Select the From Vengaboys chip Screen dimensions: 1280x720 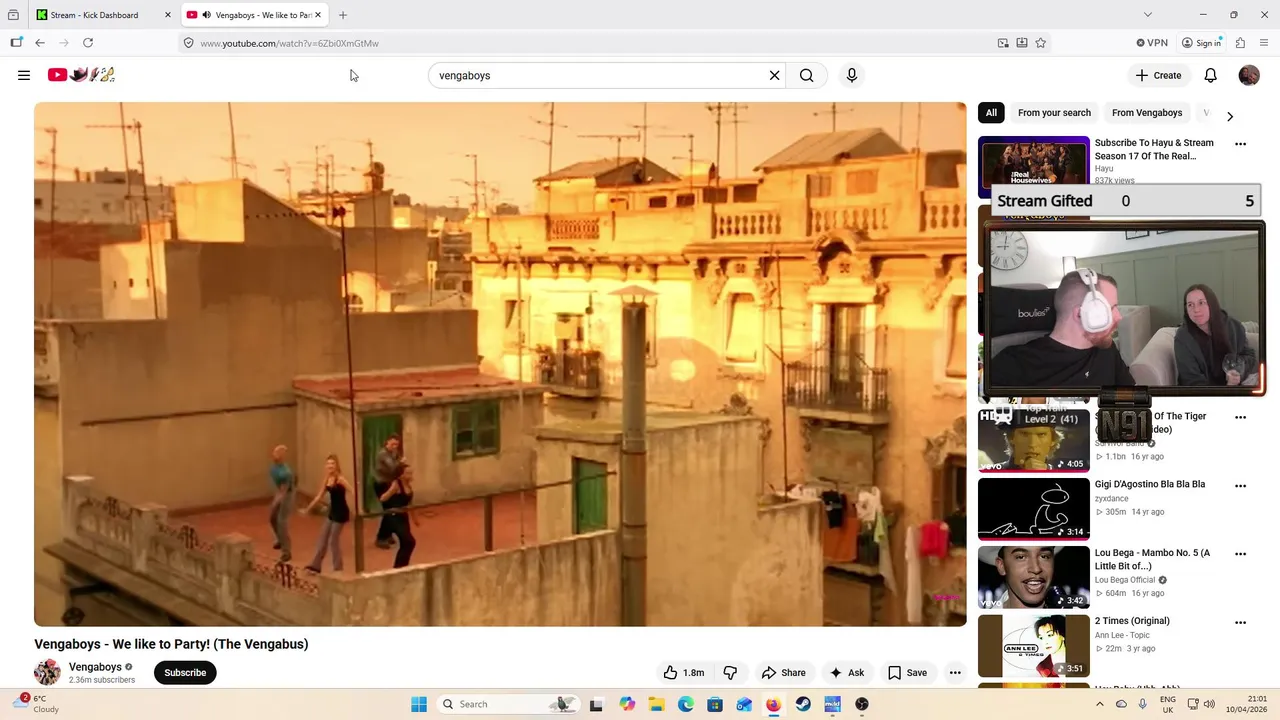(1147, 113)
